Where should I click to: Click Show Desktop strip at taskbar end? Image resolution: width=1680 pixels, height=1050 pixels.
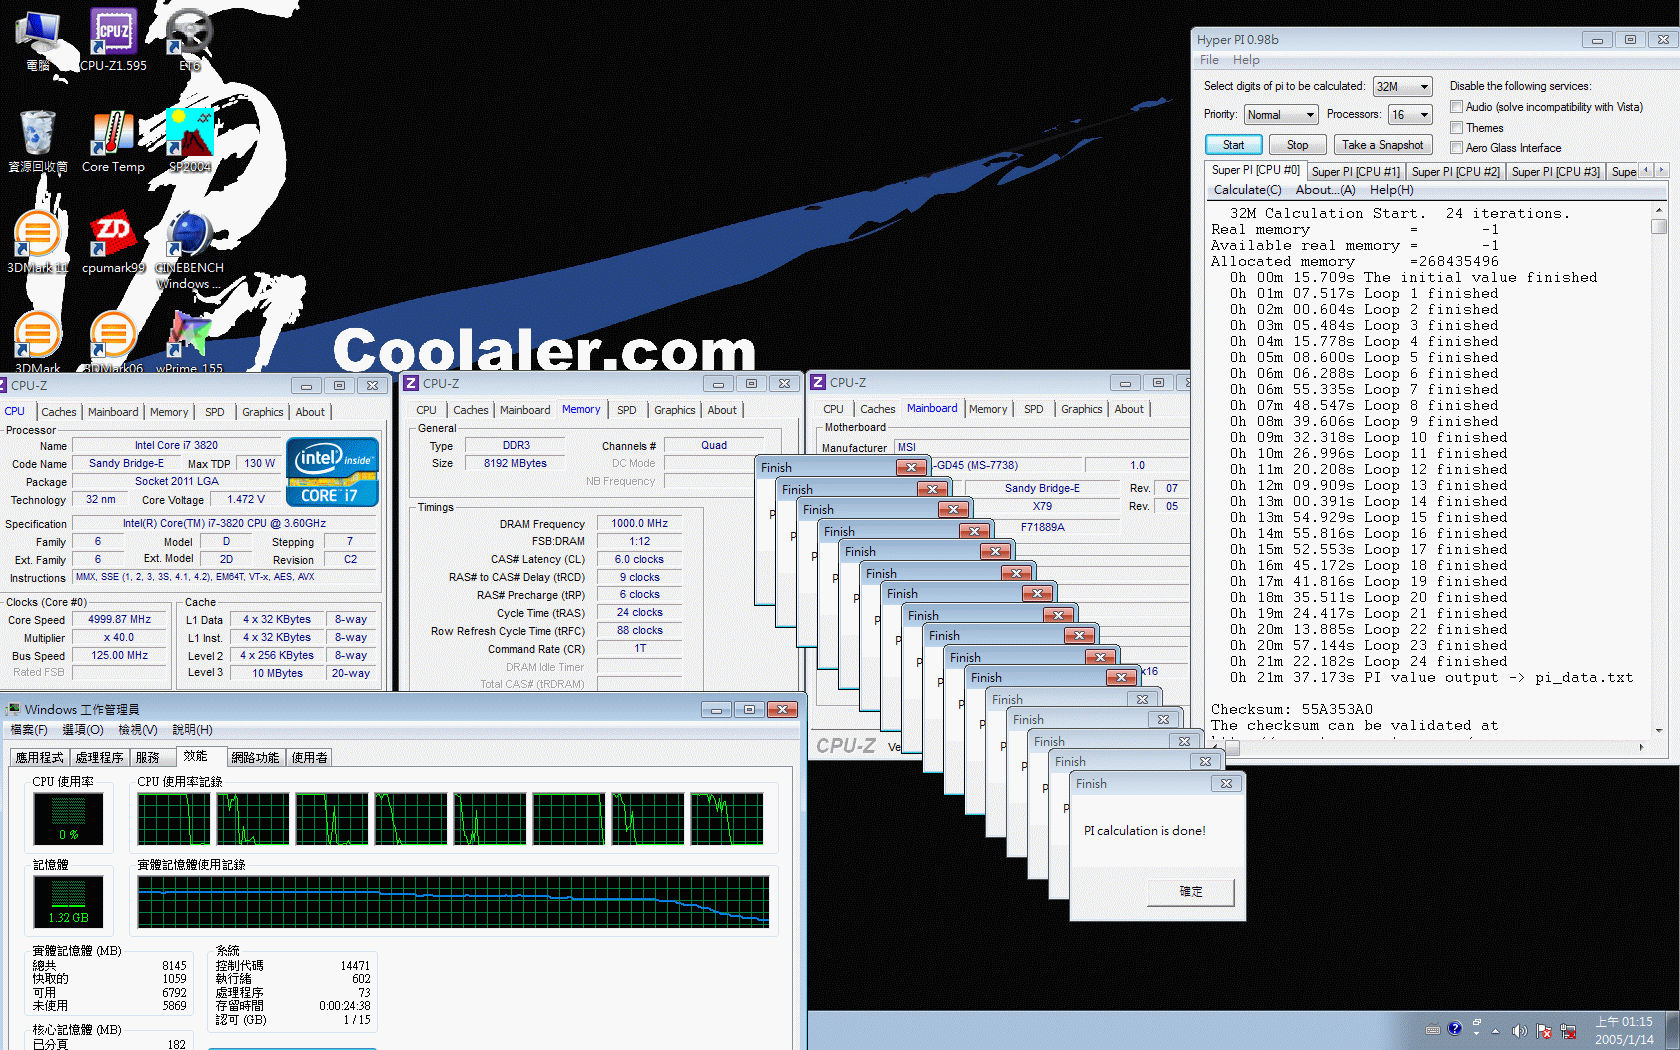1673,1031
